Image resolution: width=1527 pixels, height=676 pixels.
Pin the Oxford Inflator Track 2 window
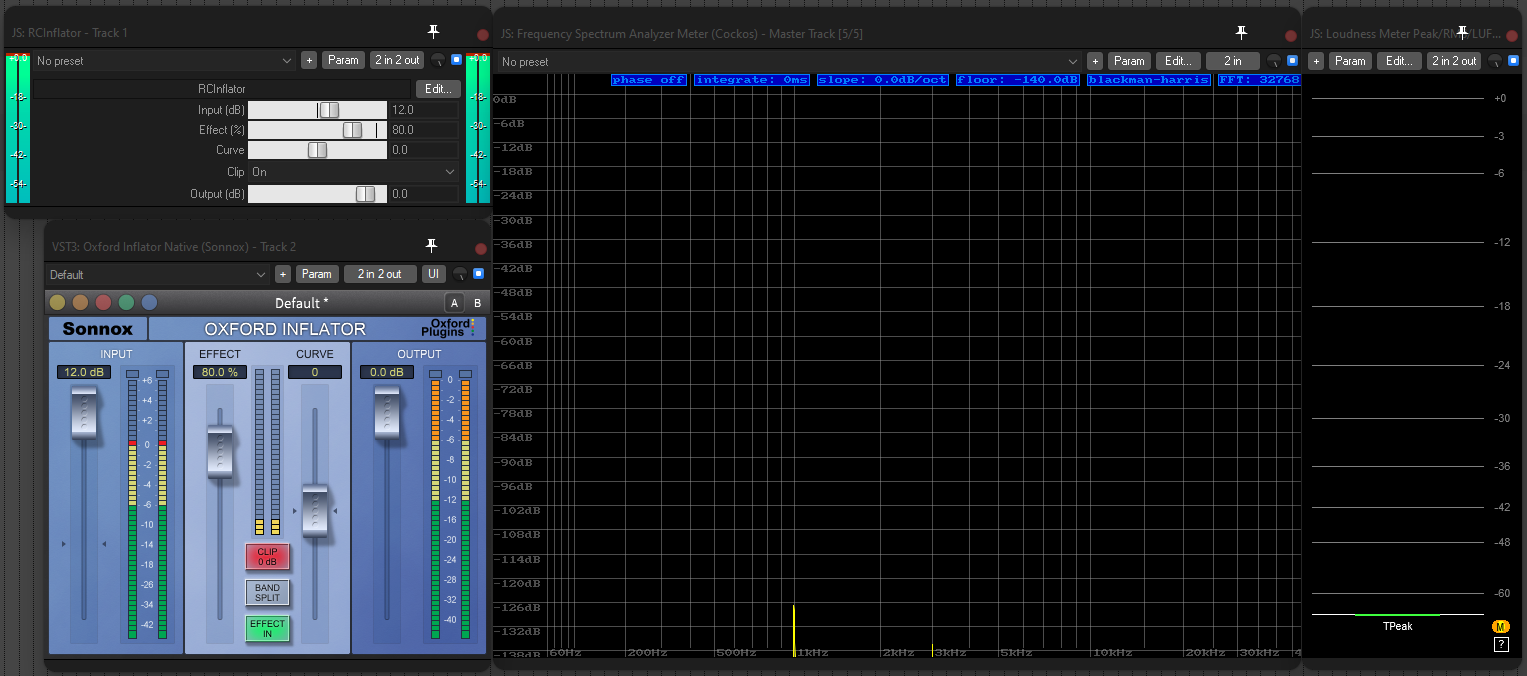[431, 245]
